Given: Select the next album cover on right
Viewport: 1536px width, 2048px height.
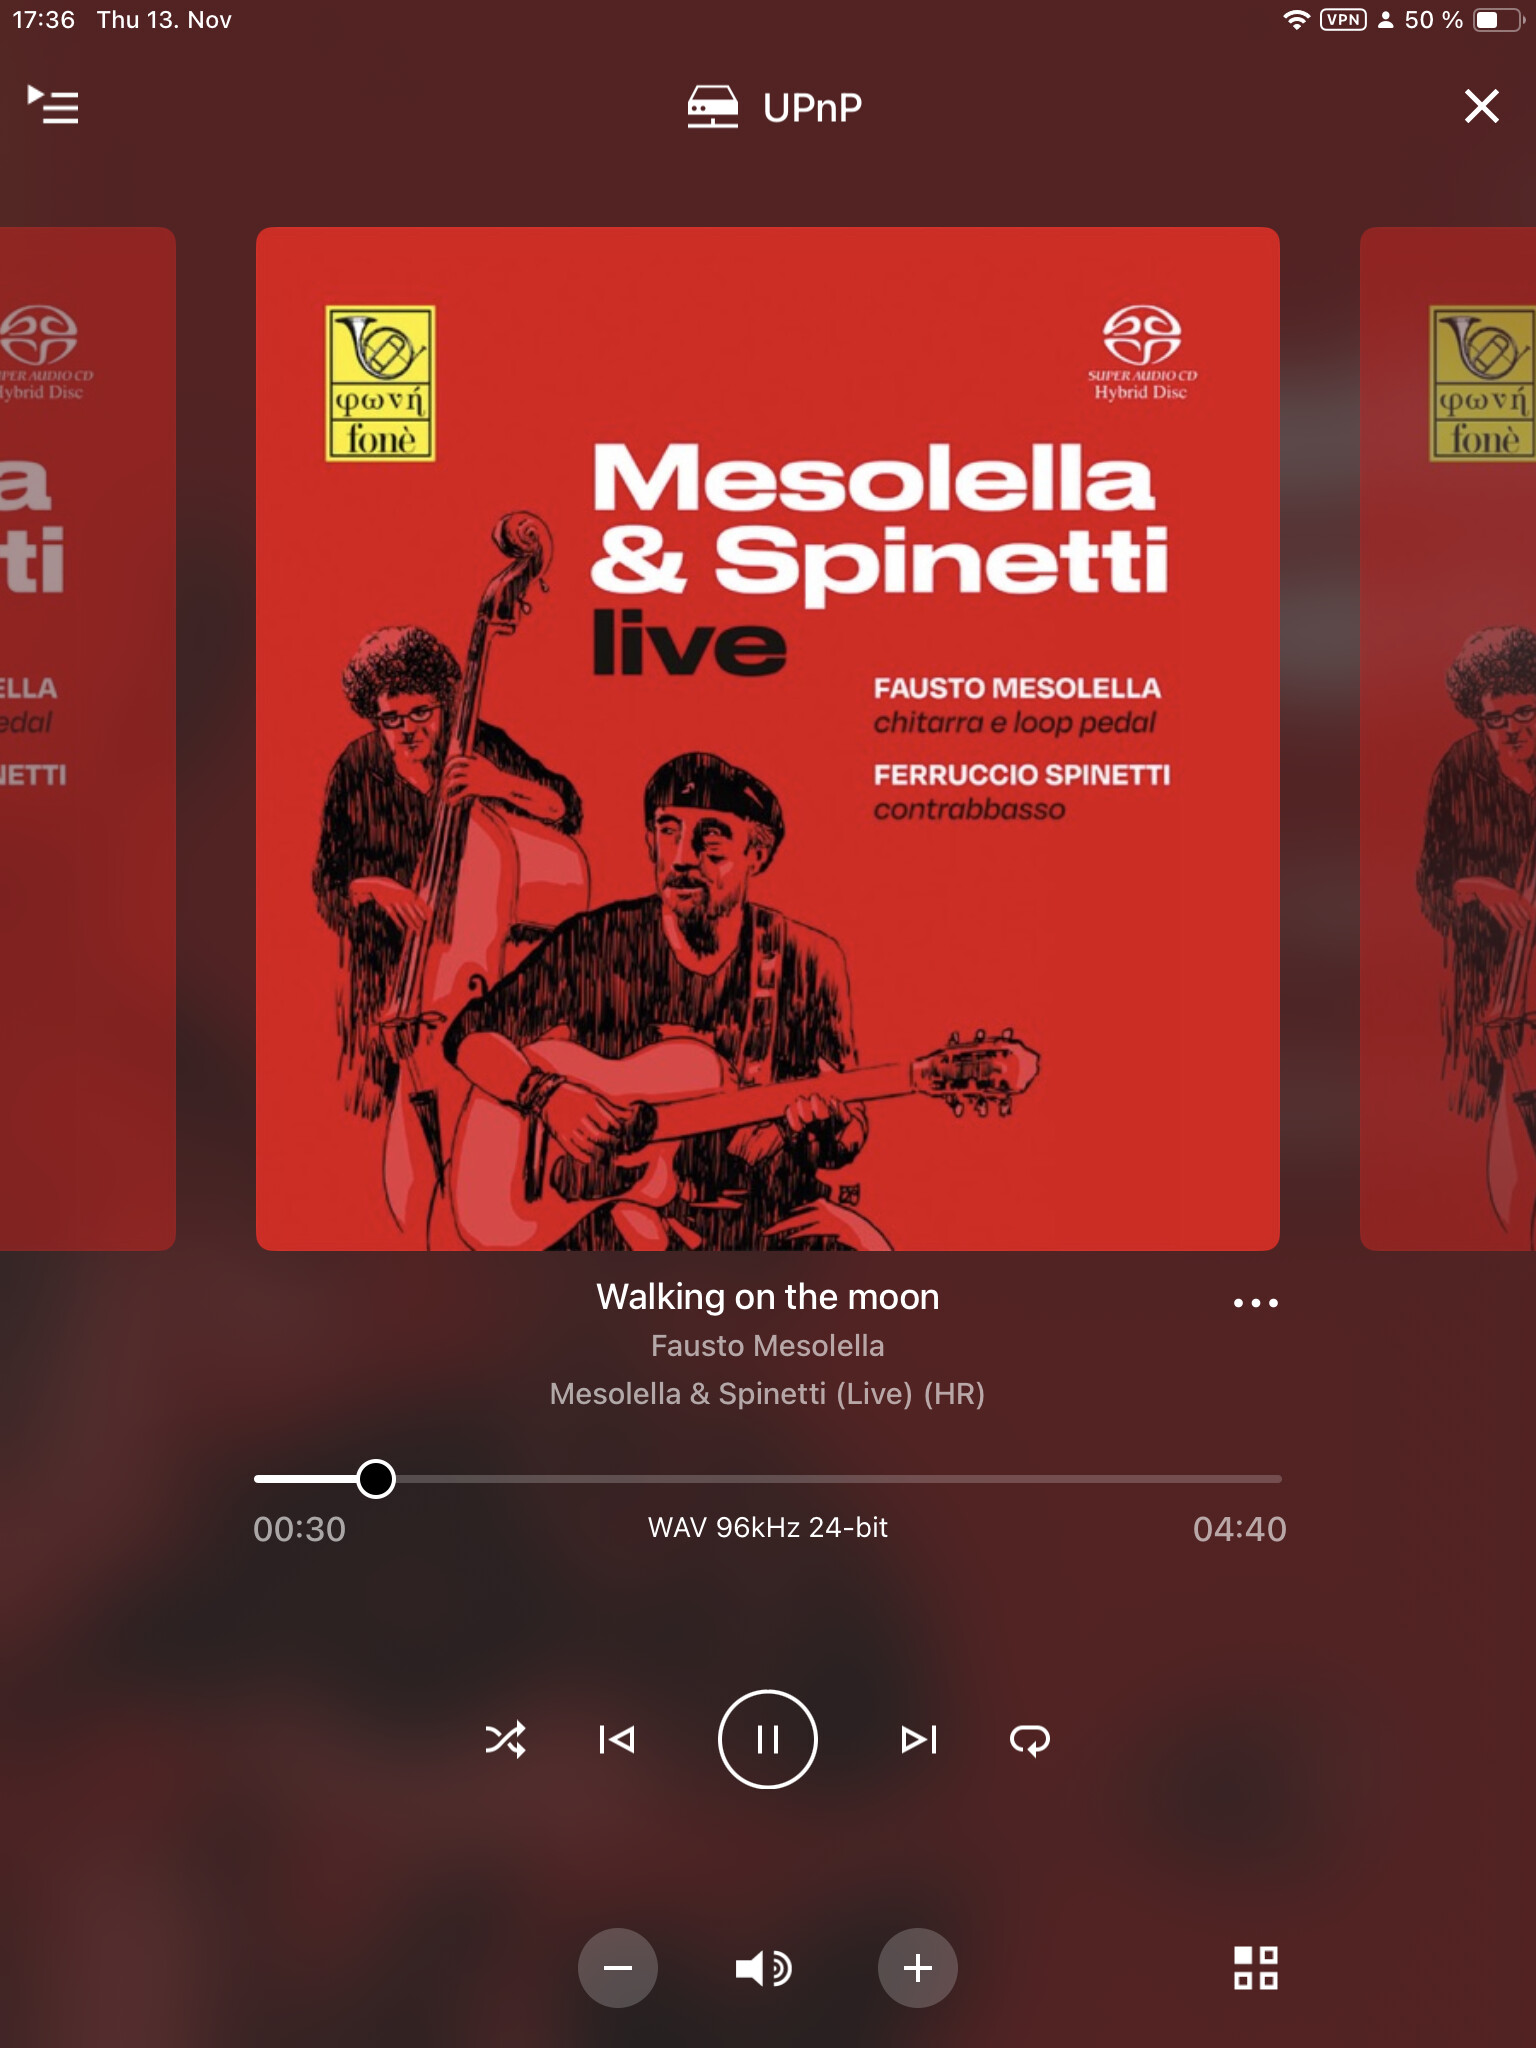Looking at the screenshot, I should [1447, 738].
